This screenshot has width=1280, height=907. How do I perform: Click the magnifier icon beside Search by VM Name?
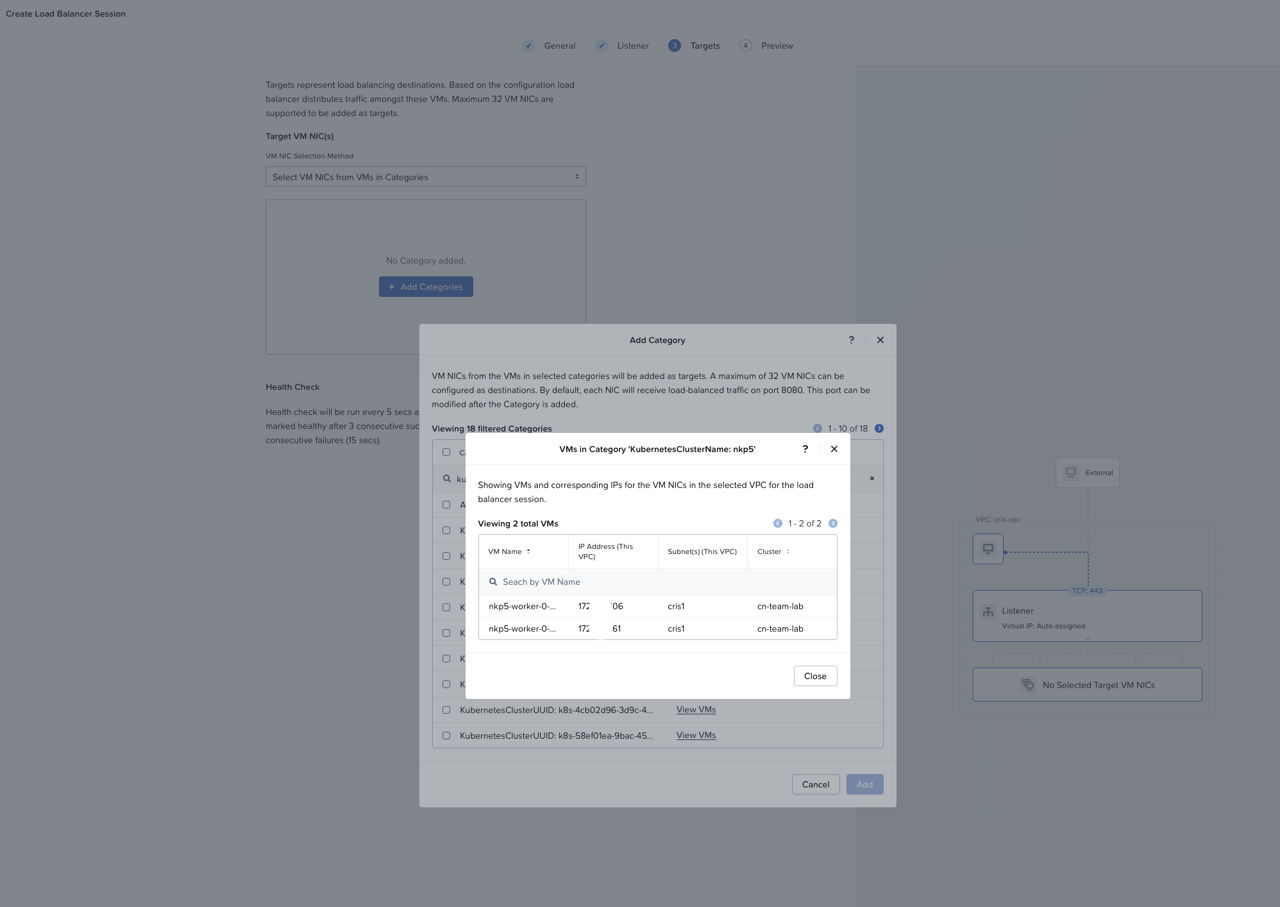coord(493,581)
